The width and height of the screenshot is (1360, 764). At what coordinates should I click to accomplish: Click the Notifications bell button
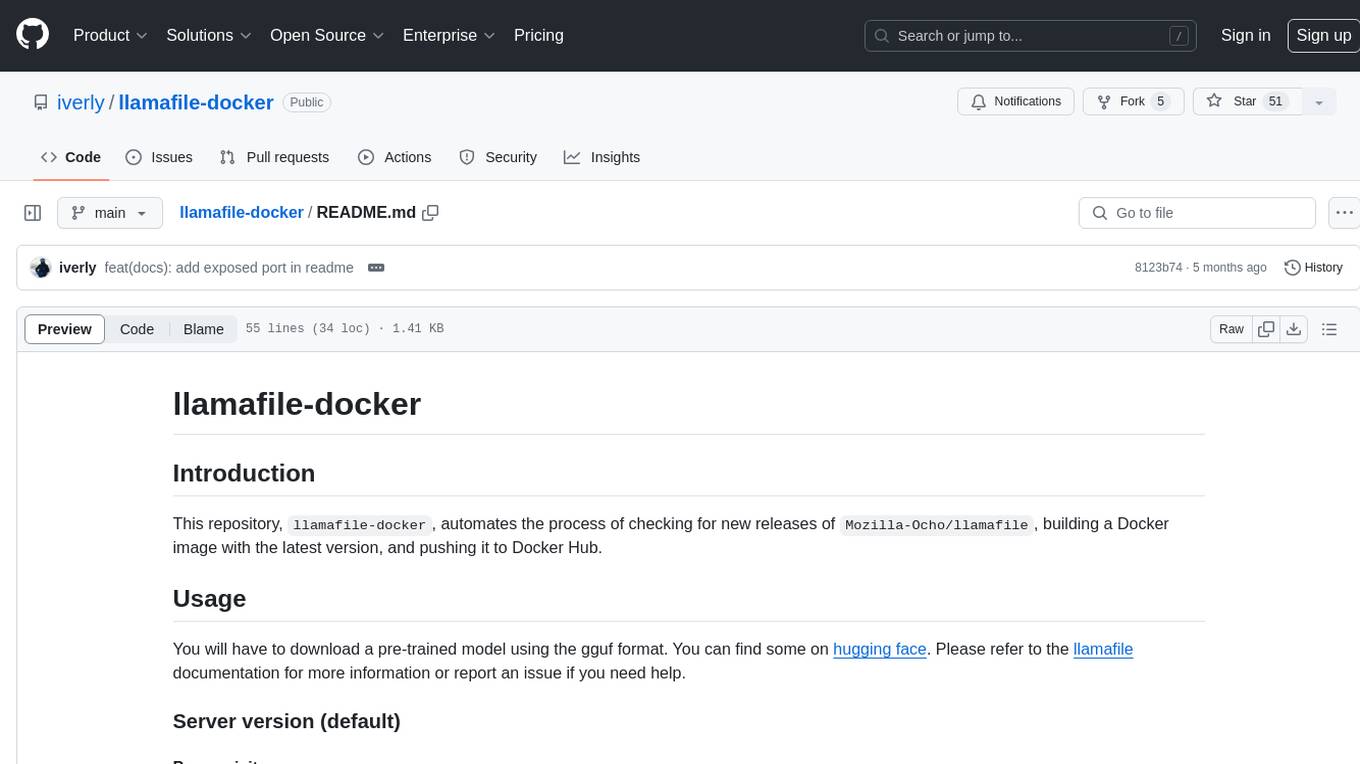1016,102
